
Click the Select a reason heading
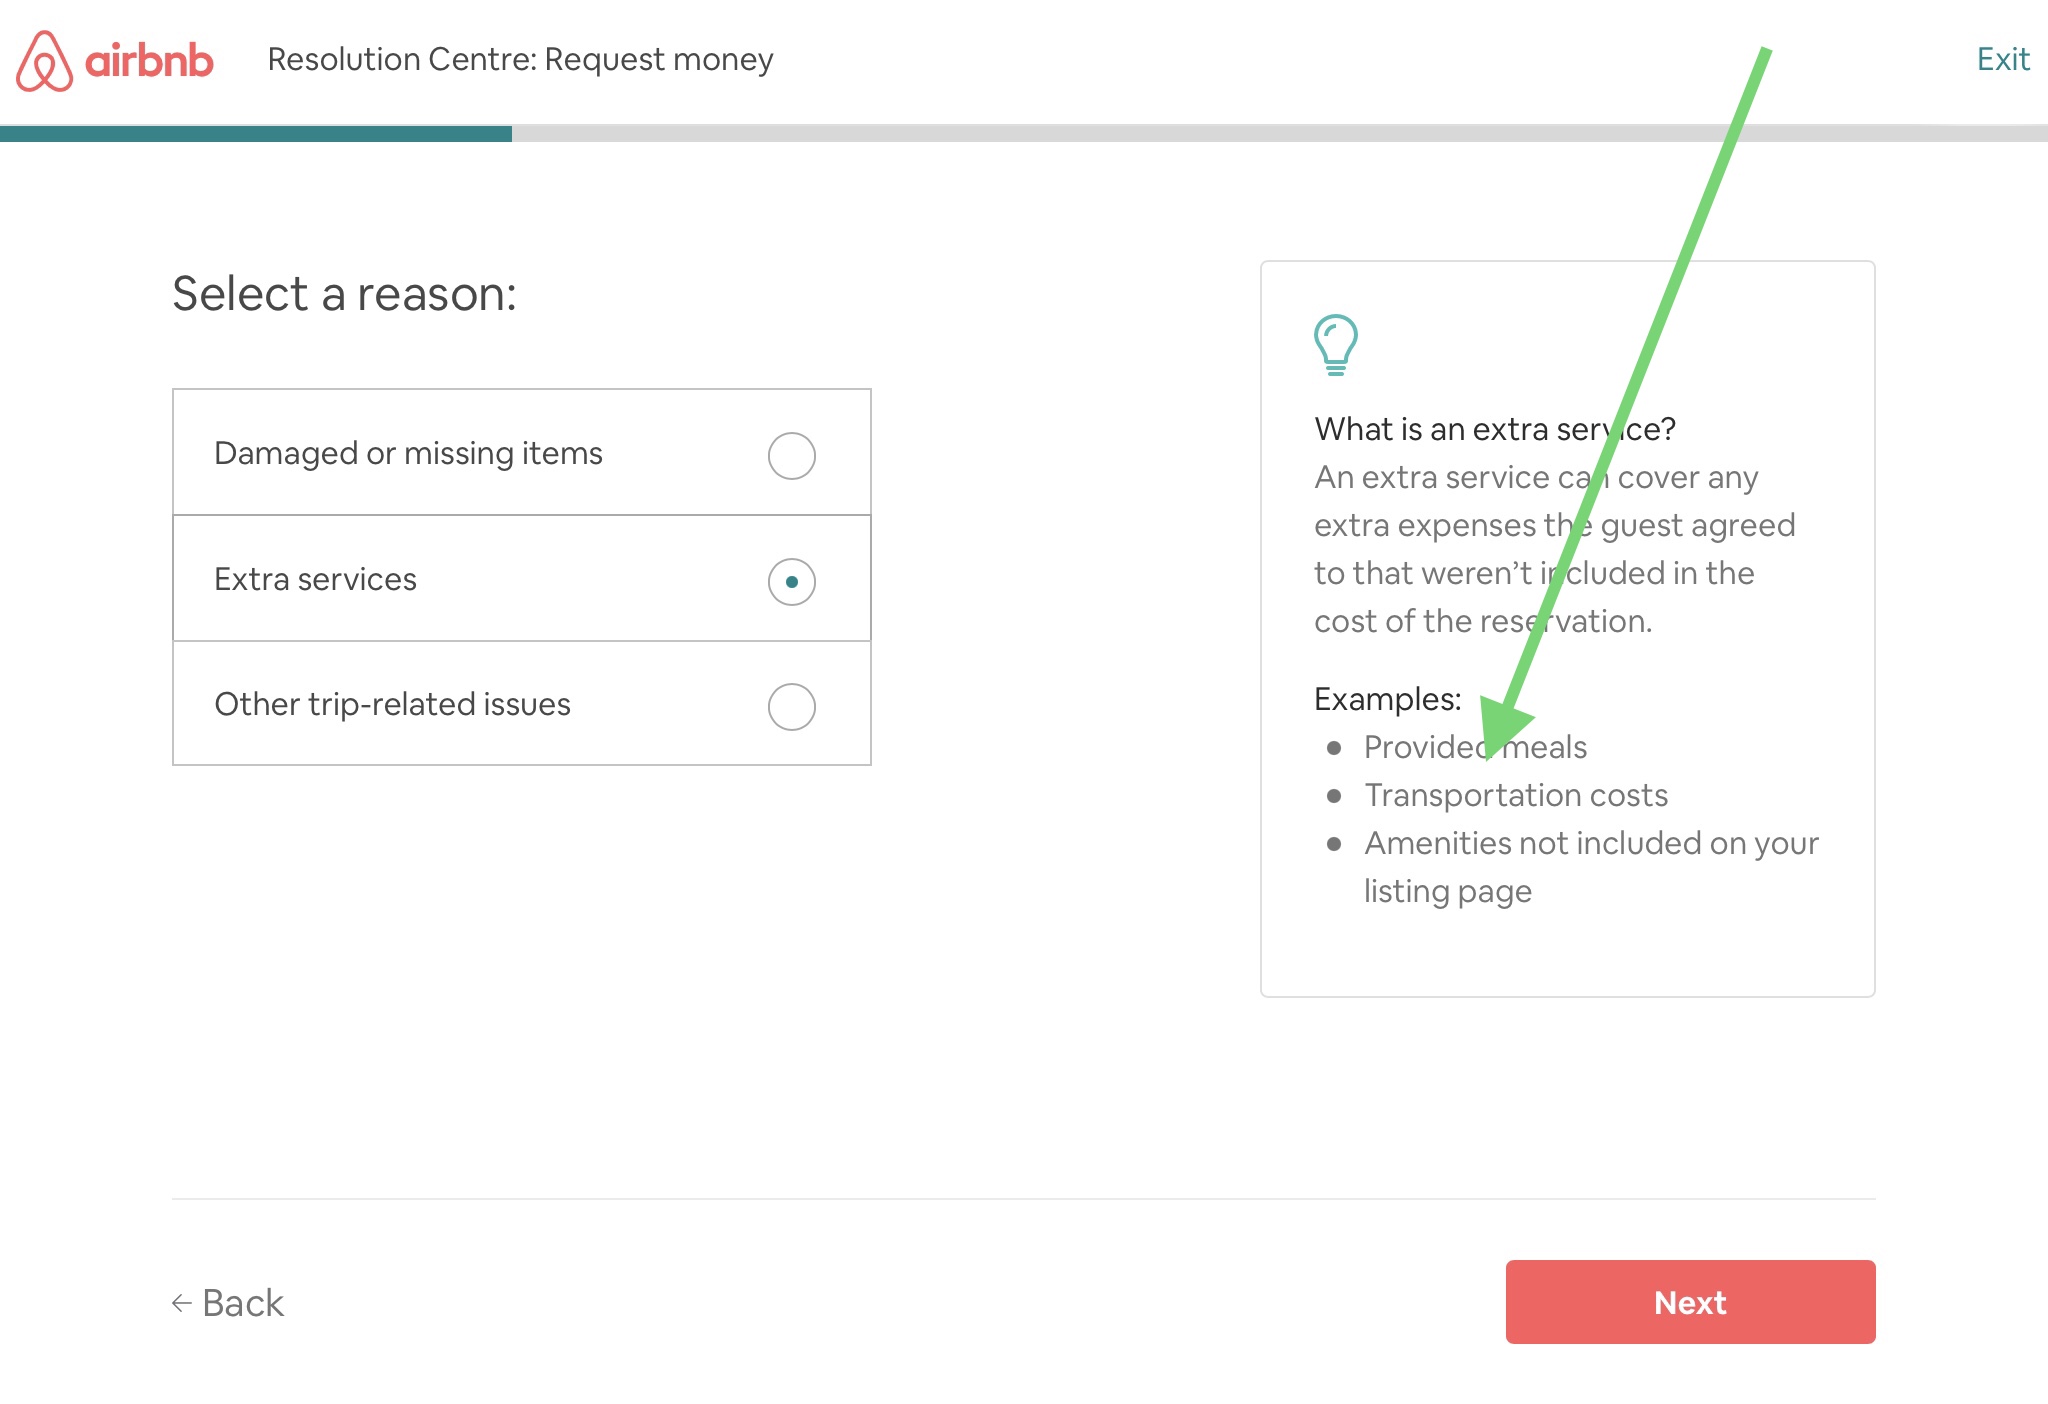pyautogui.click(x=345, y=291)
